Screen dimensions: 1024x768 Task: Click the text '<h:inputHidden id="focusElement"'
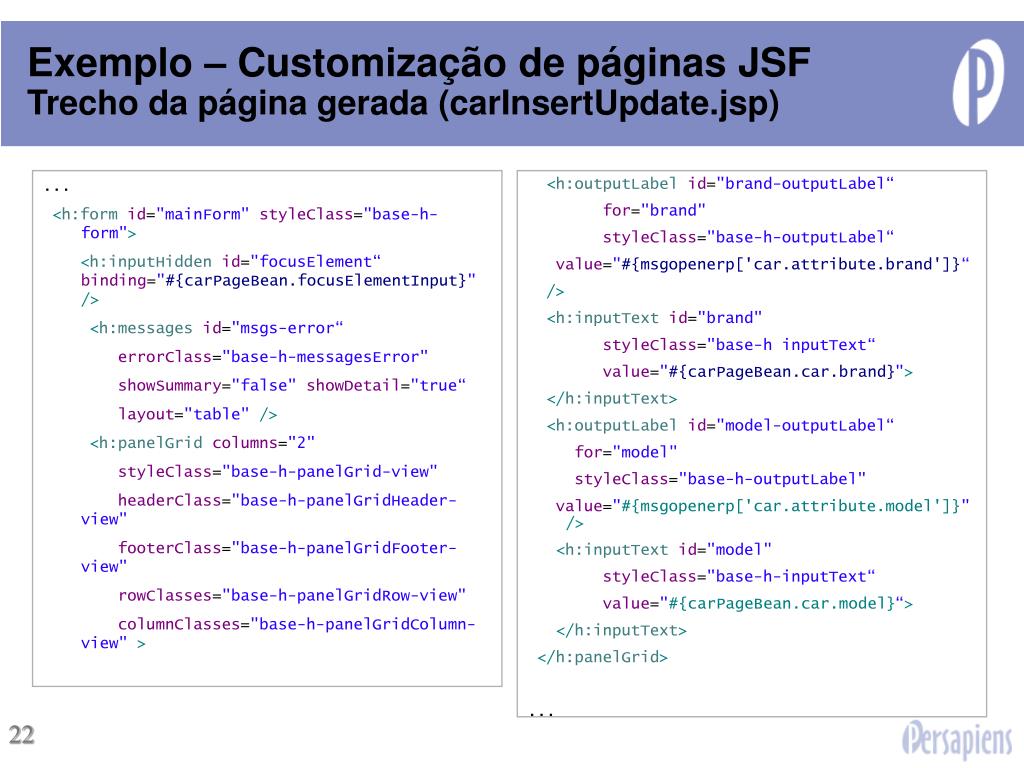(x=231, y=262)
